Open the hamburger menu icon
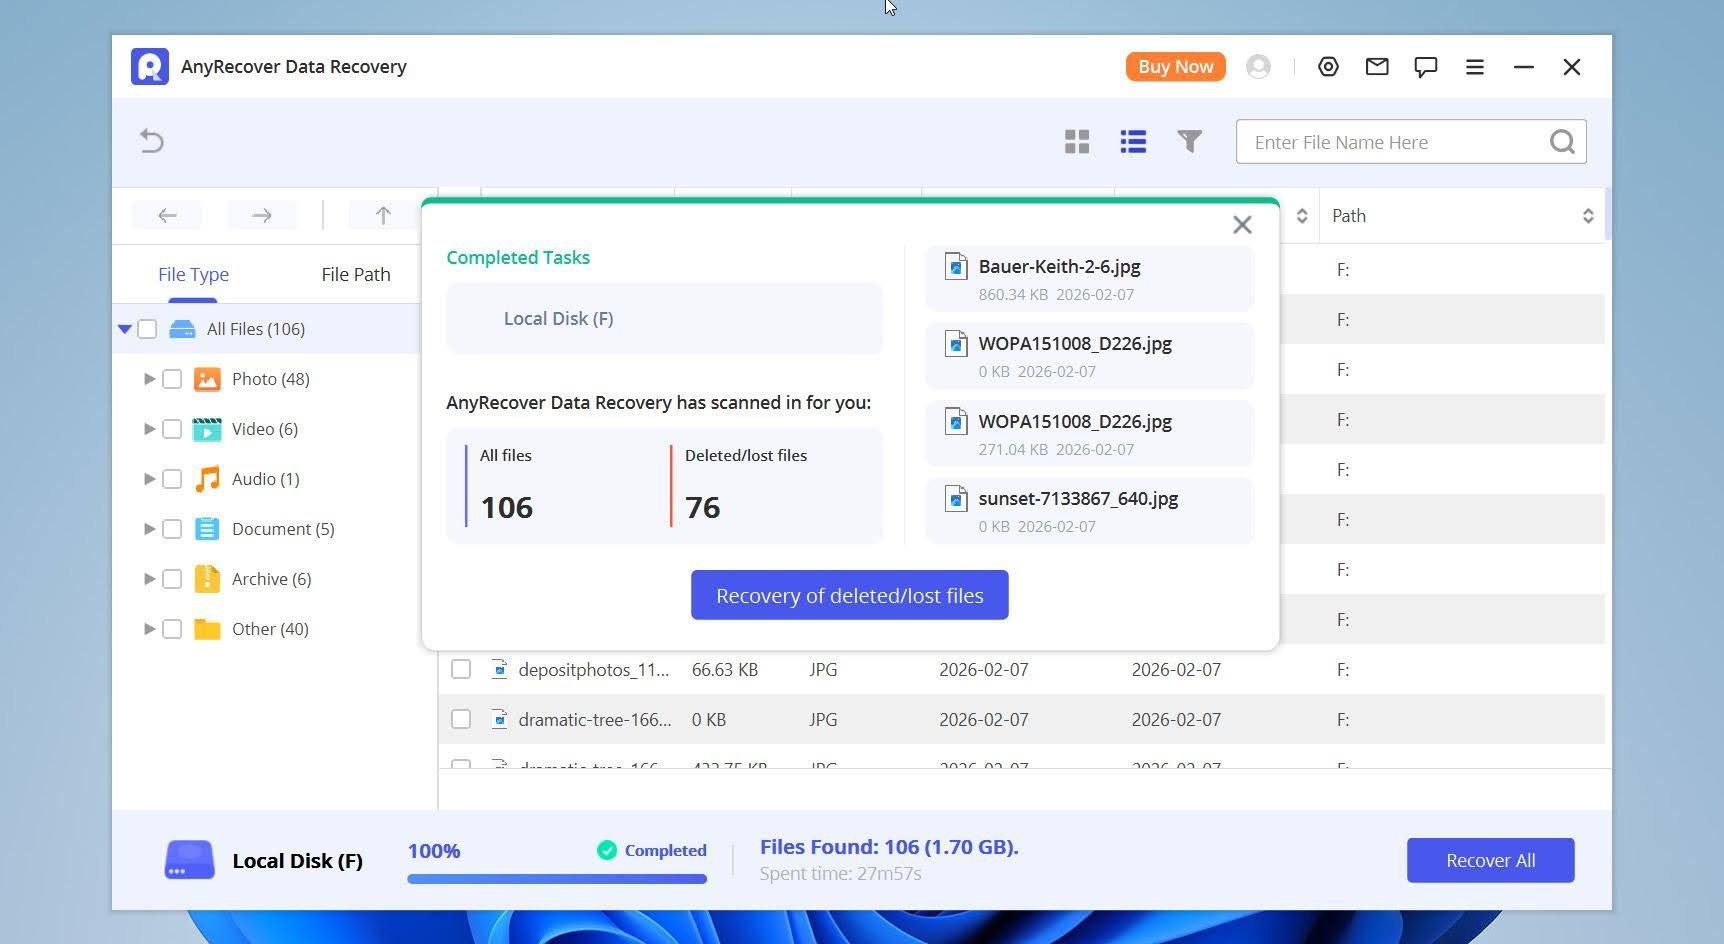Viewport: 1724px width, 944px height. pyautogui.click(x=1475, y=67)
